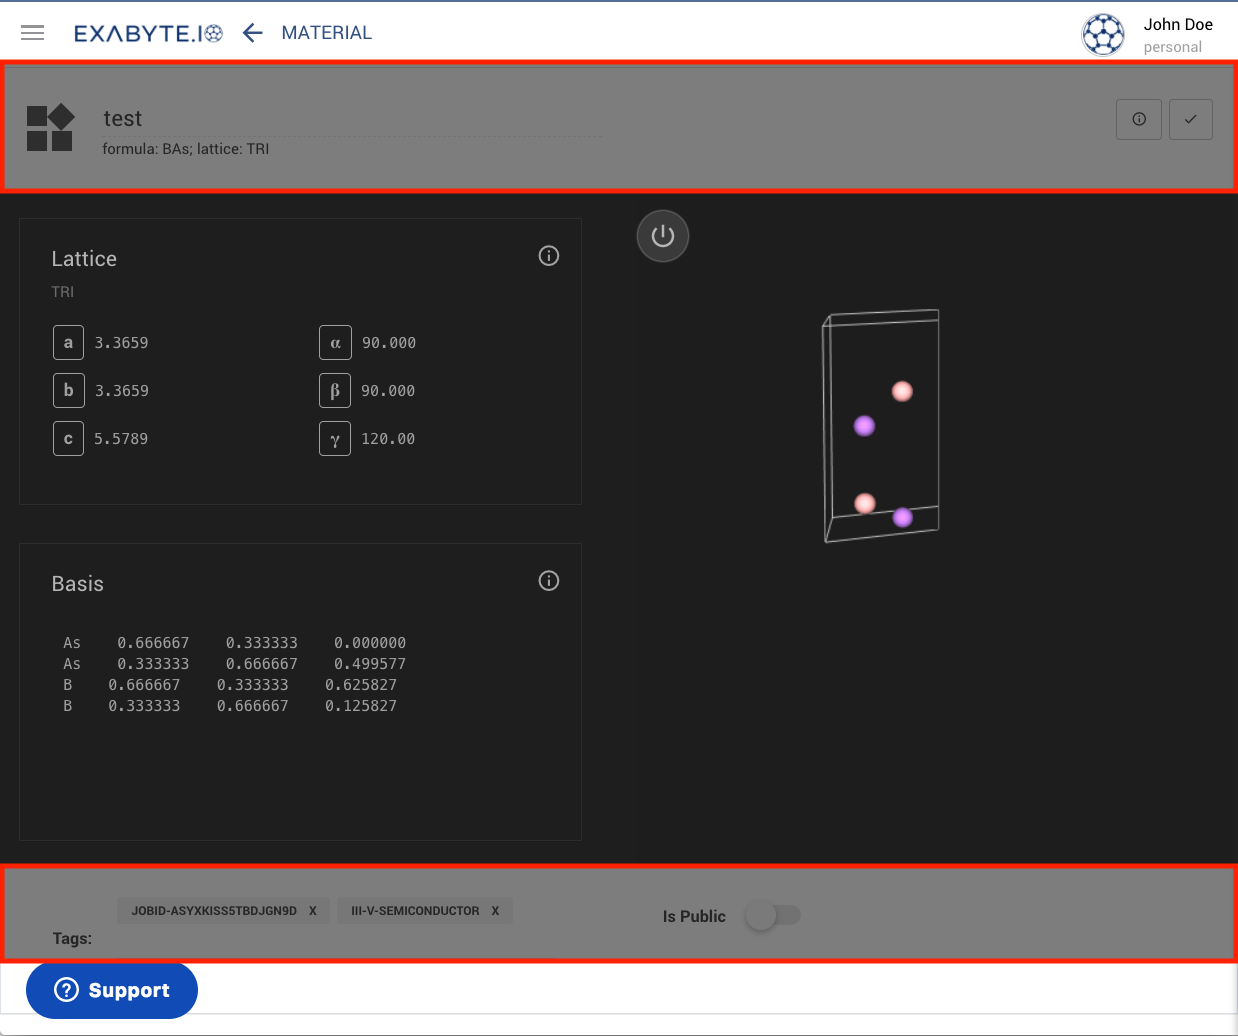Image resolution: width=1238 pixels, height=1036 pixels.
Task: Click the power button in the 3D viewer
Action: point(662,235)
